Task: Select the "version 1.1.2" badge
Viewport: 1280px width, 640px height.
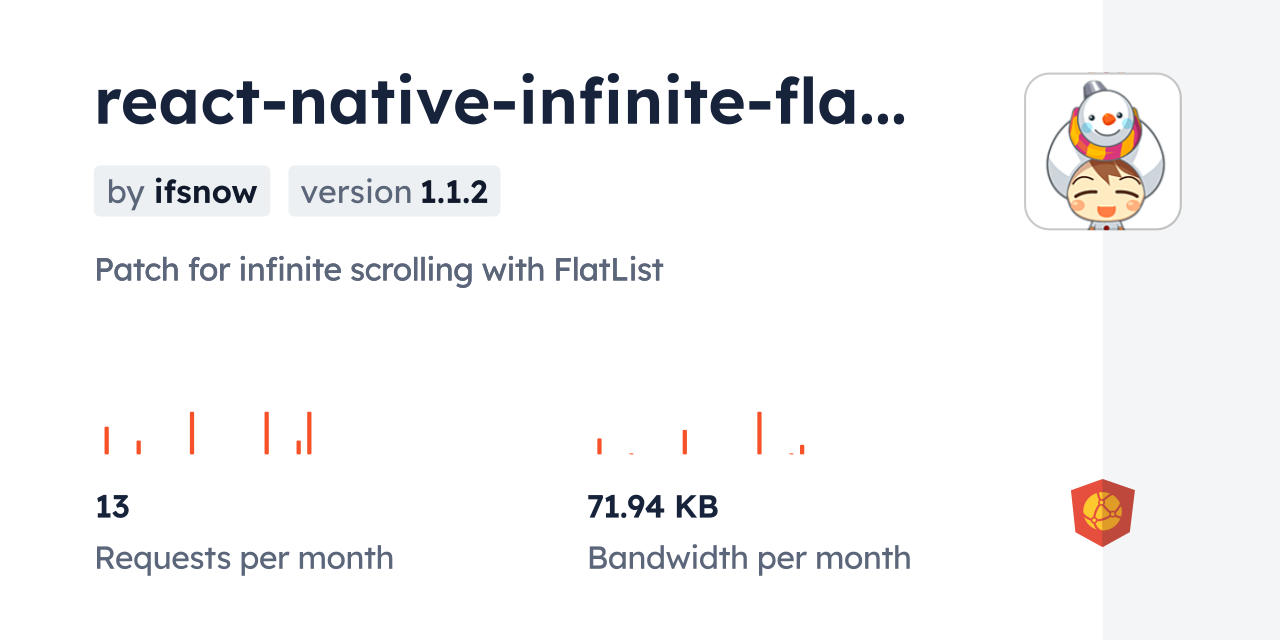Action: coord(394,191)
